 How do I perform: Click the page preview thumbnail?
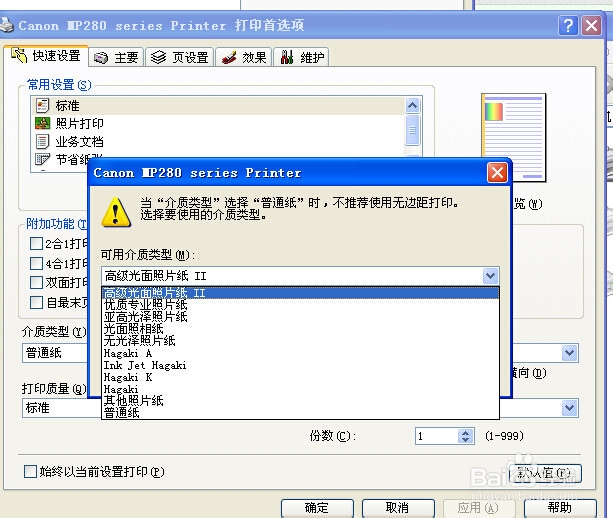pyautogui.click(x=513, y=137)
